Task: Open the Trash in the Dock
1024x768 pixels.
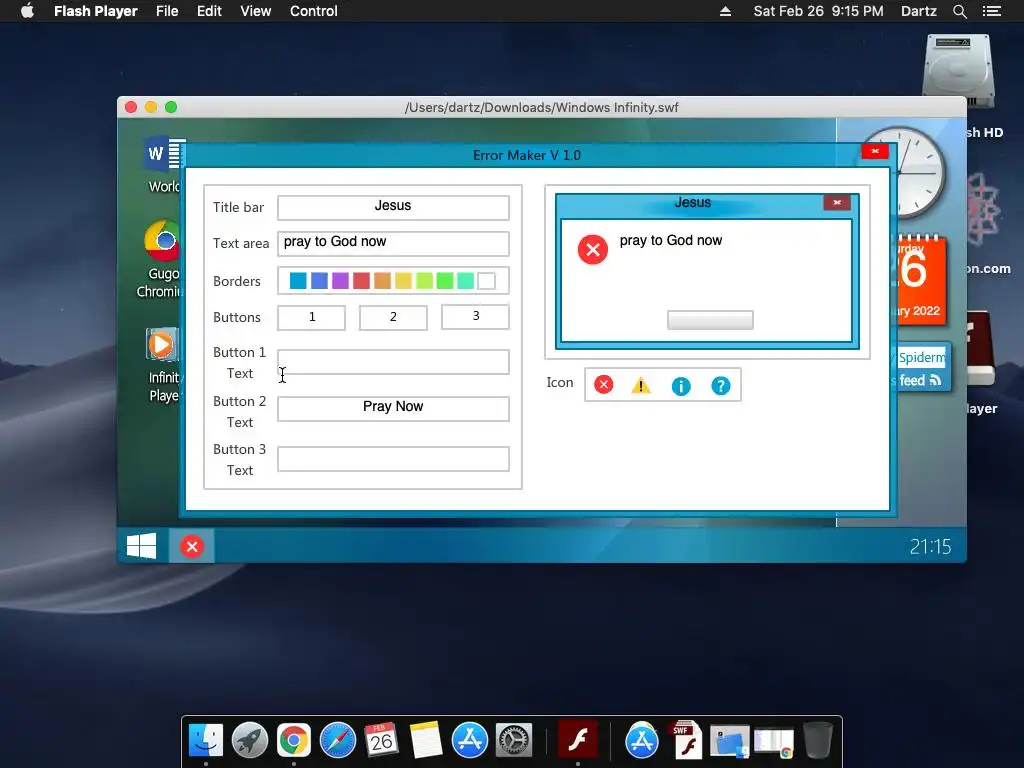Action: 818,741
